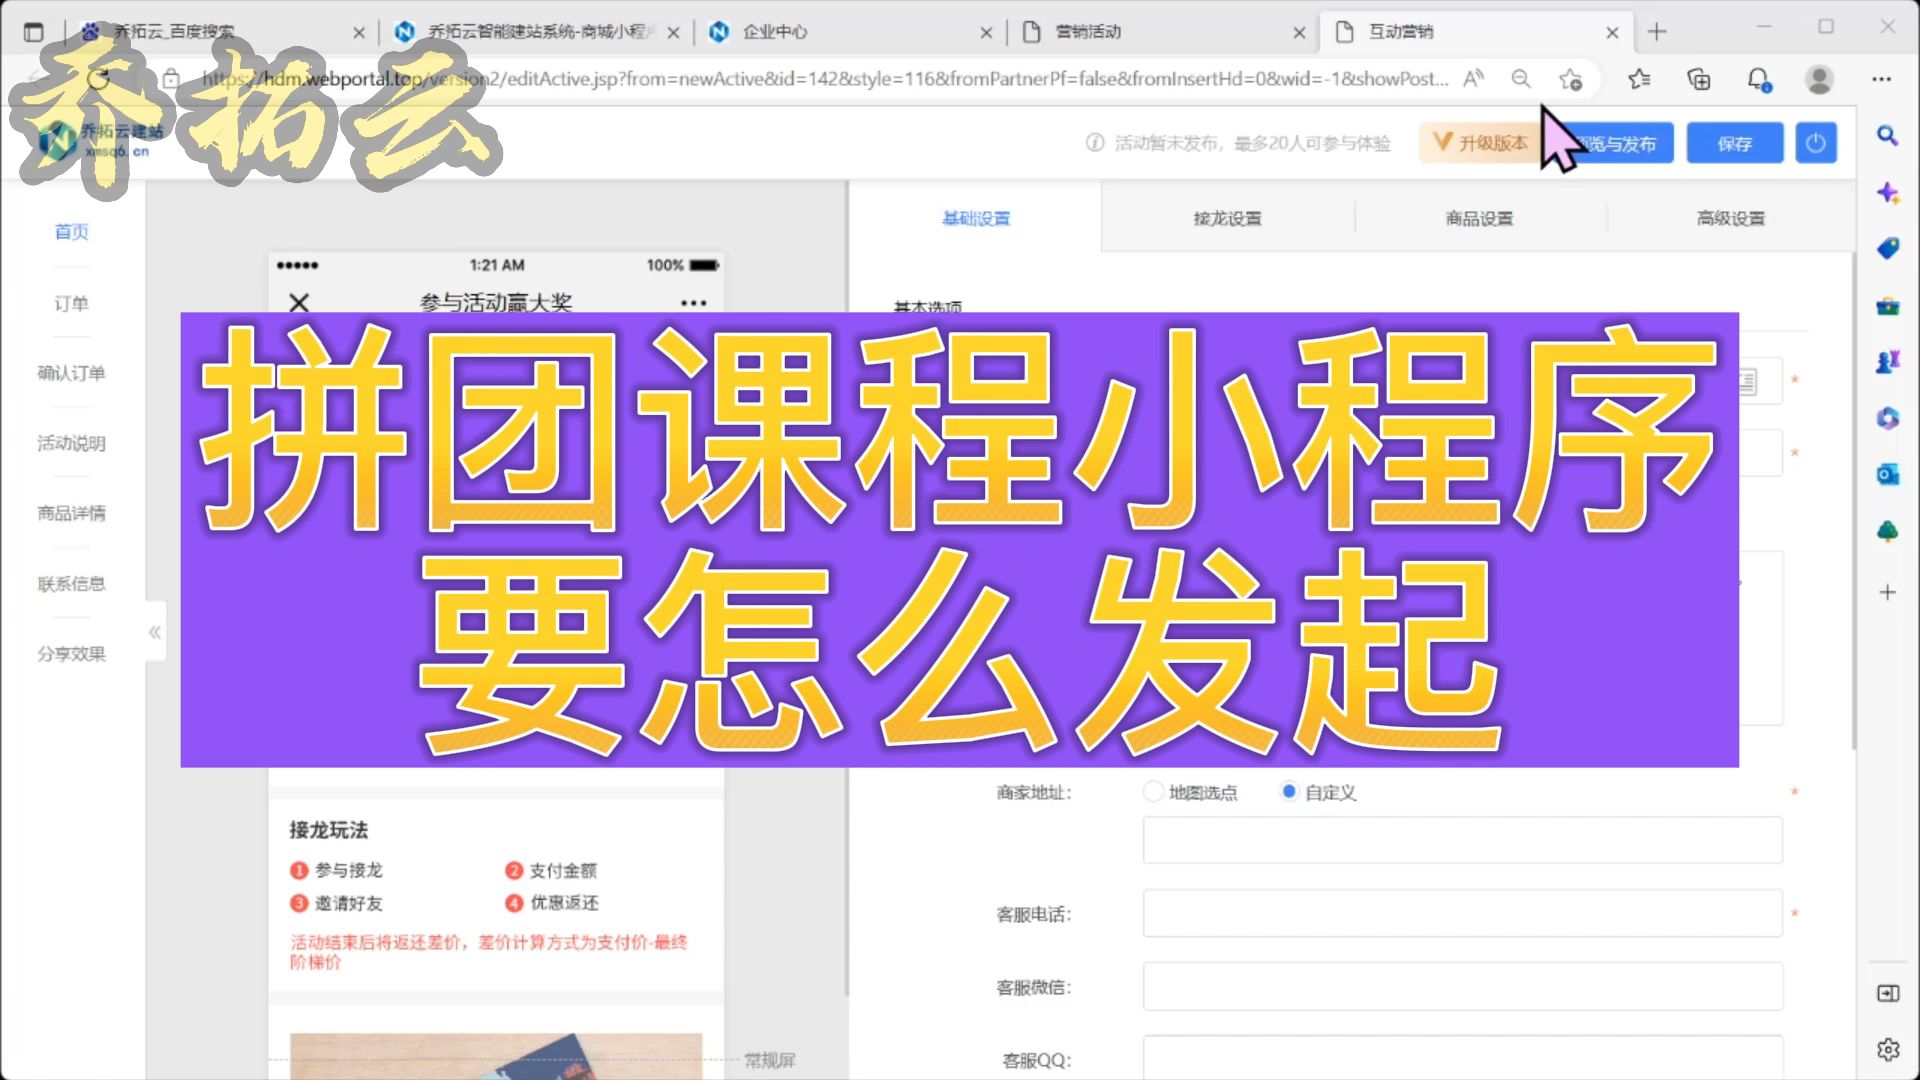Open Edge sidebar settings gear at bottom
This screenshot has height=1080, width=1920.
coord(1889,1050)
